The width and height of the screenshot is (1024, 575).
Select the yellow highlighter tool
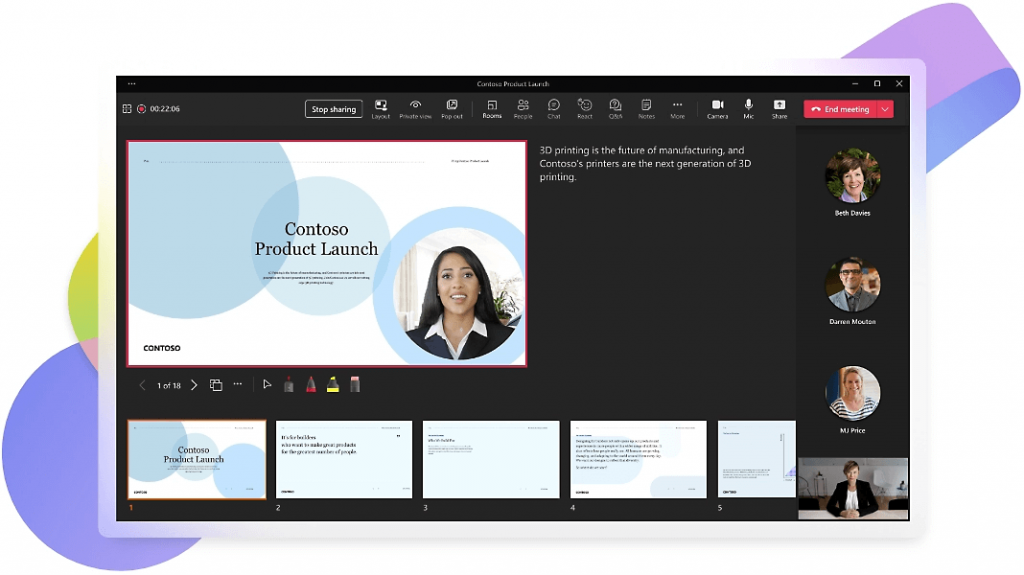(332, 384)
